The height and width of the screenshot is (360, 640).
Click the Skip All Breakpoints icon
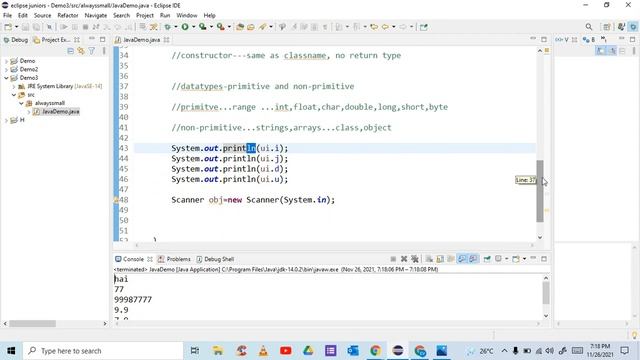(49, 27)
